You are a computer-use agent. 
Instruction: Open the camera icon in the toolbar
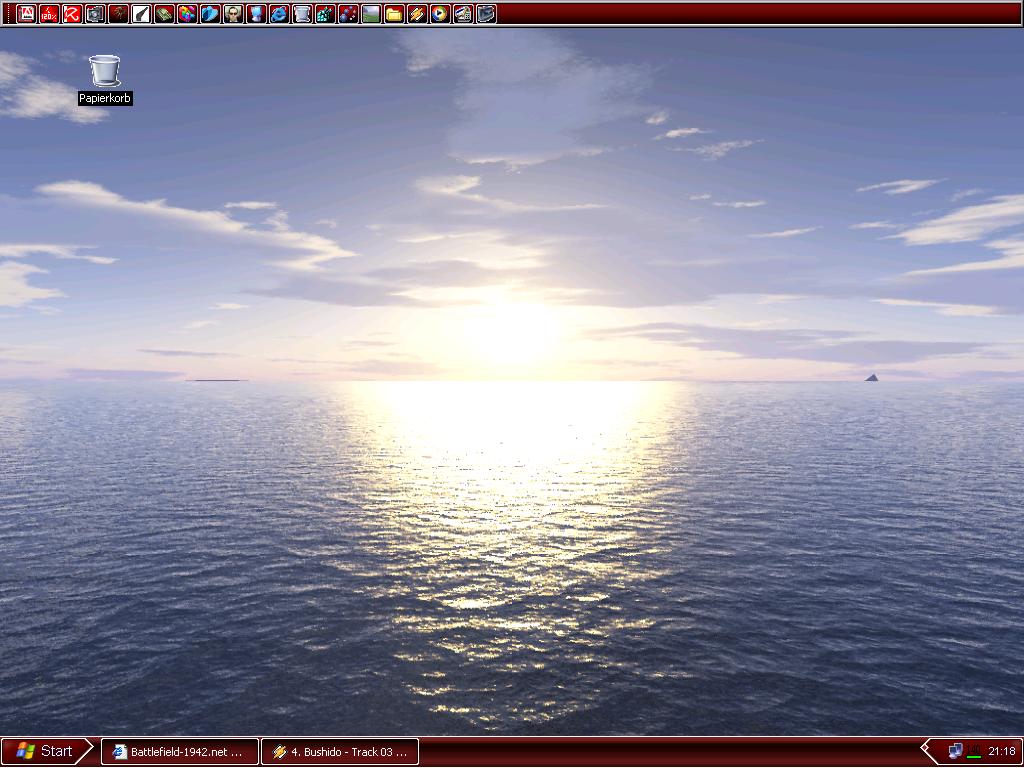[x=95, y=14]
